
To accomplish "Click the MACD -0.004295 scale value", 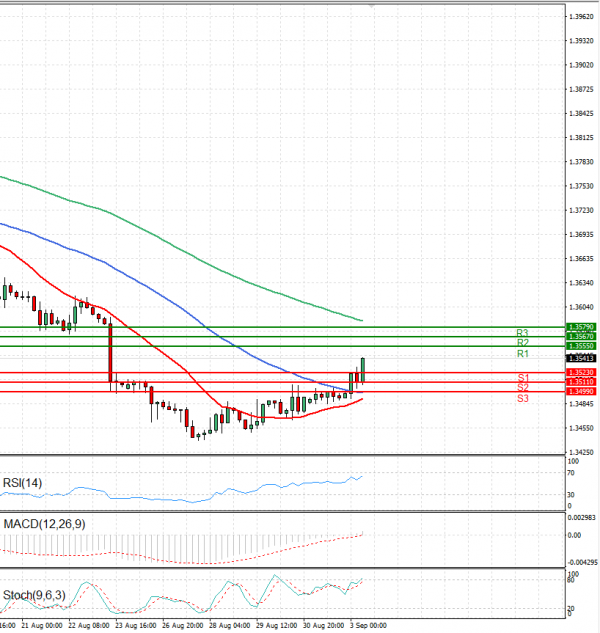I will point(583,562).
